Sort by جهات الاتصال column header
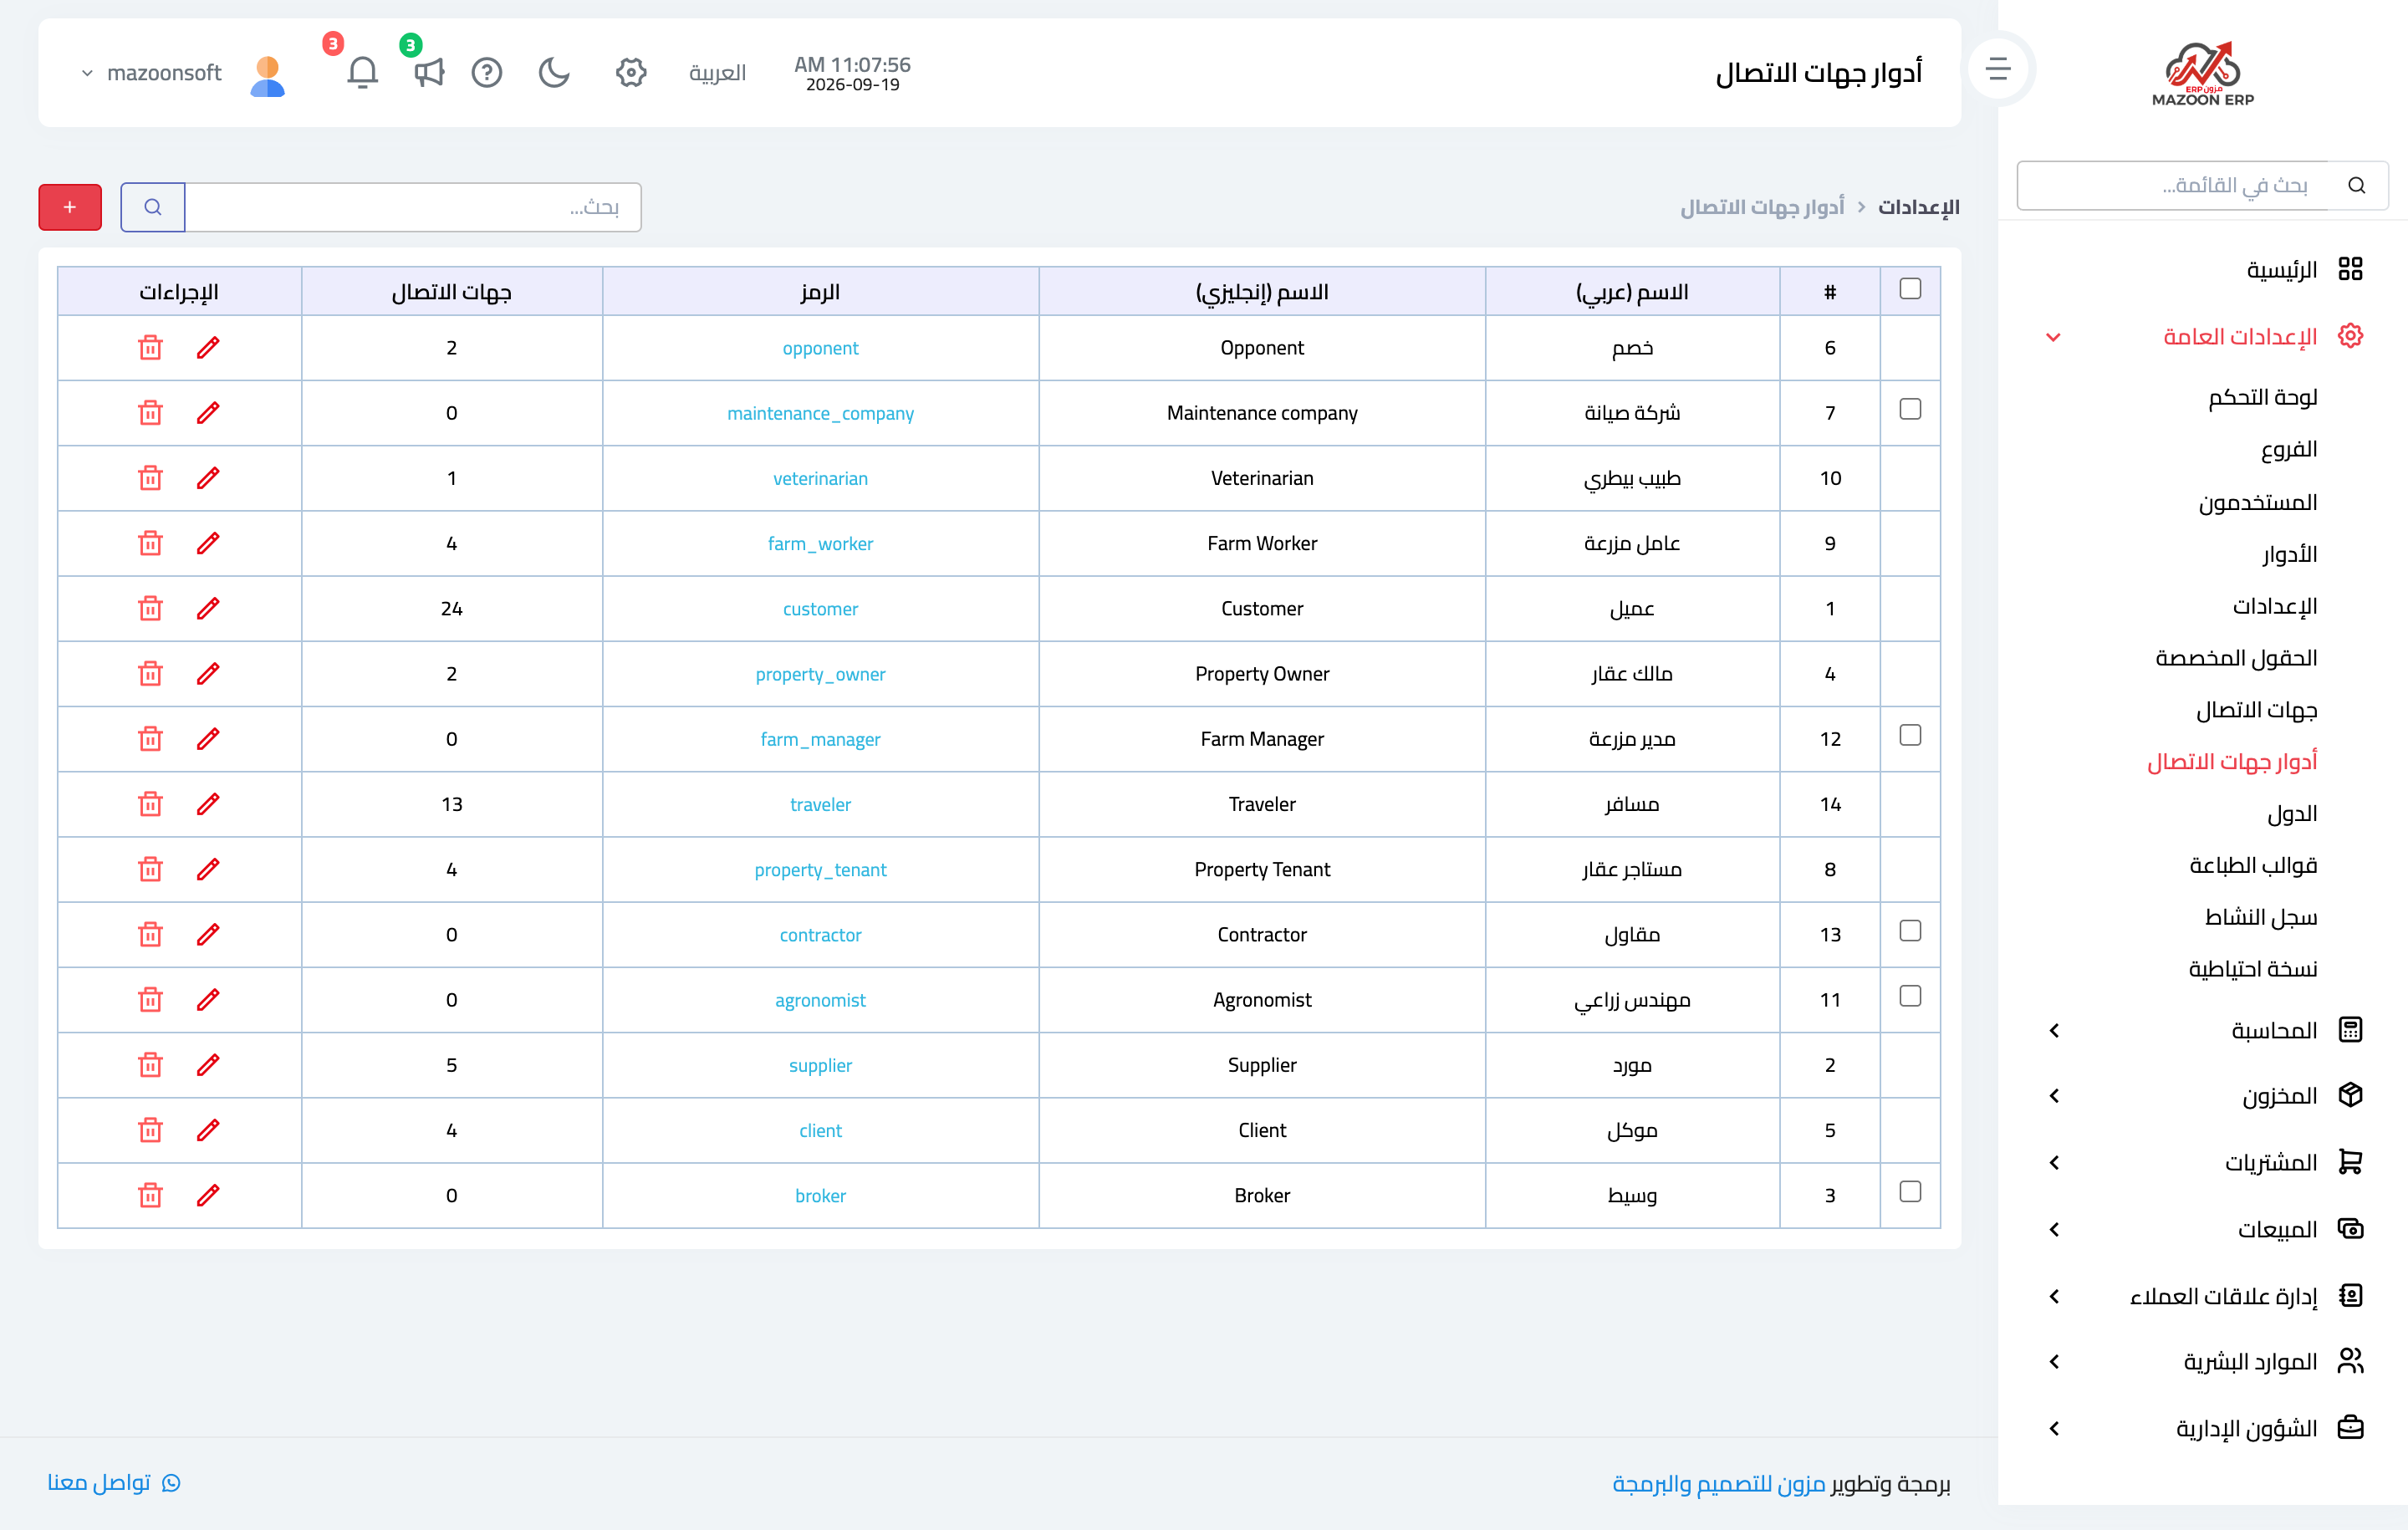Screen dimensions: 2408x1530 (452, 292)
